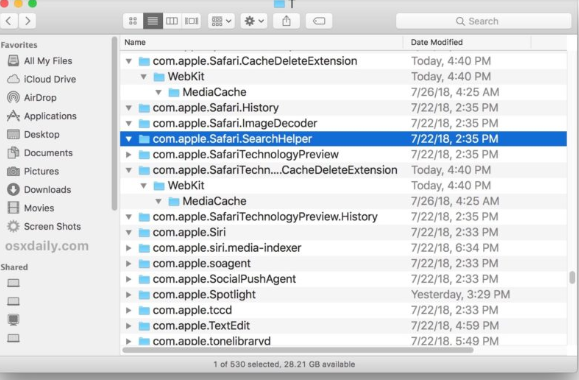Expand com.apple.Spotlight folder
Viewport: 579px width, 380px height.
tap(129, 295)
